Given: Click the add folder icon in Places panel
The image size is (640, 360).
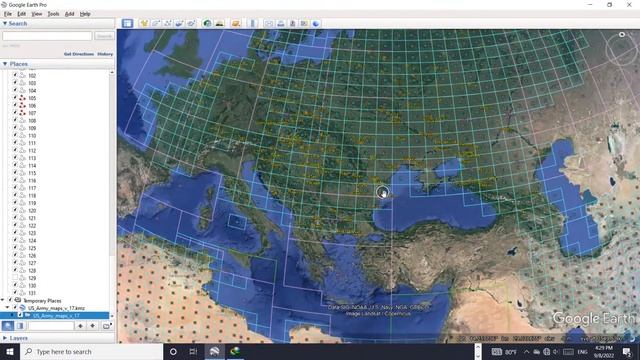Looking at the screenshot, I should click(x=106, y=326).
